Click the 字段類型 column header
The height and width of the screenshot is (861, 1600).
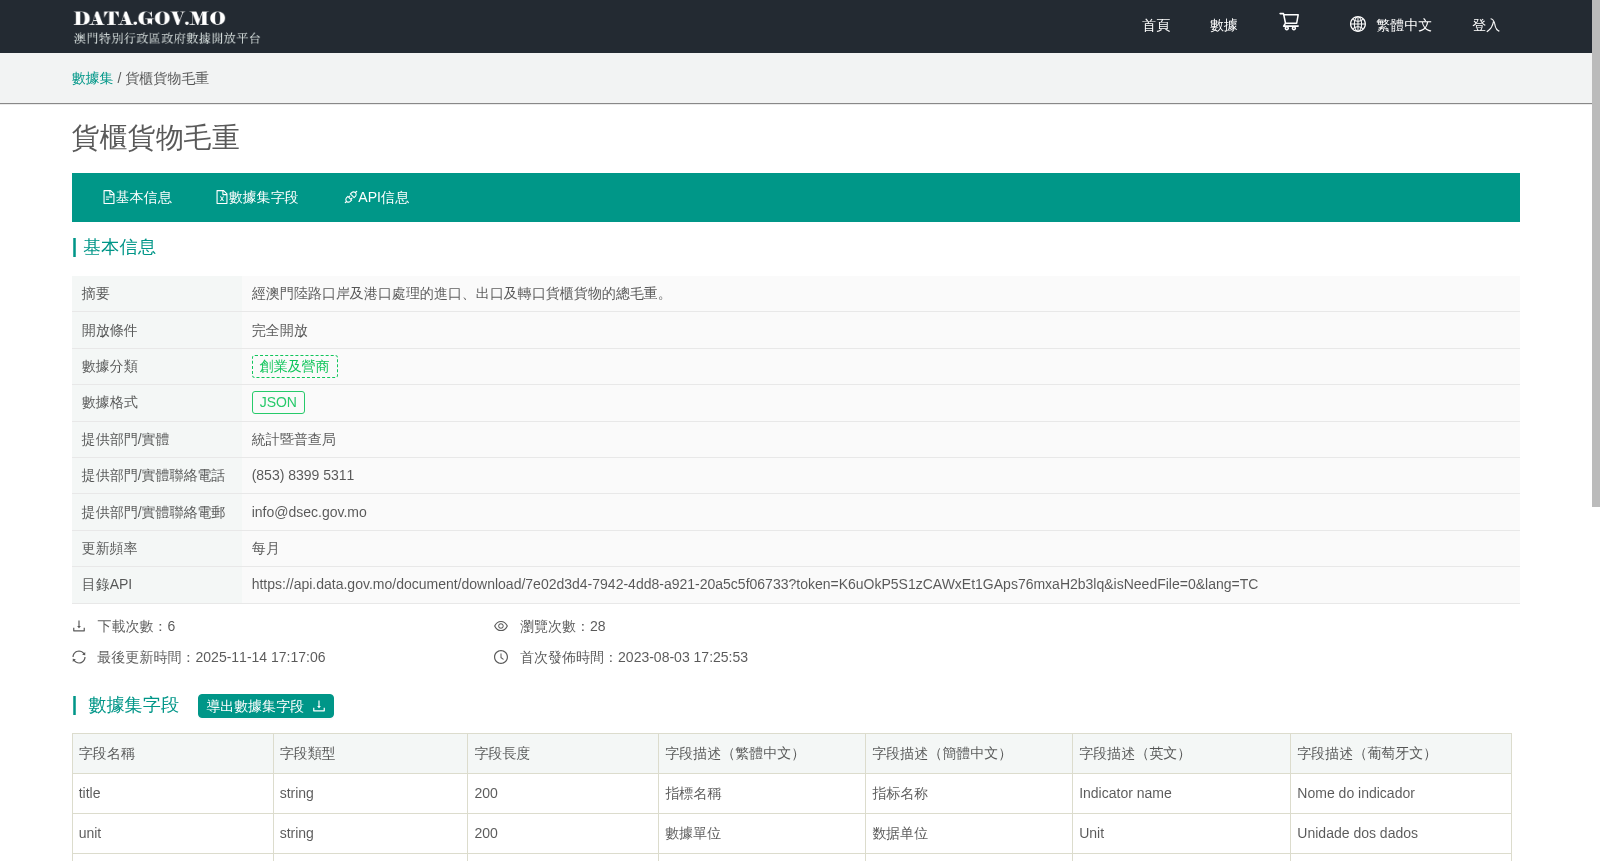click(x=371, y=754)
